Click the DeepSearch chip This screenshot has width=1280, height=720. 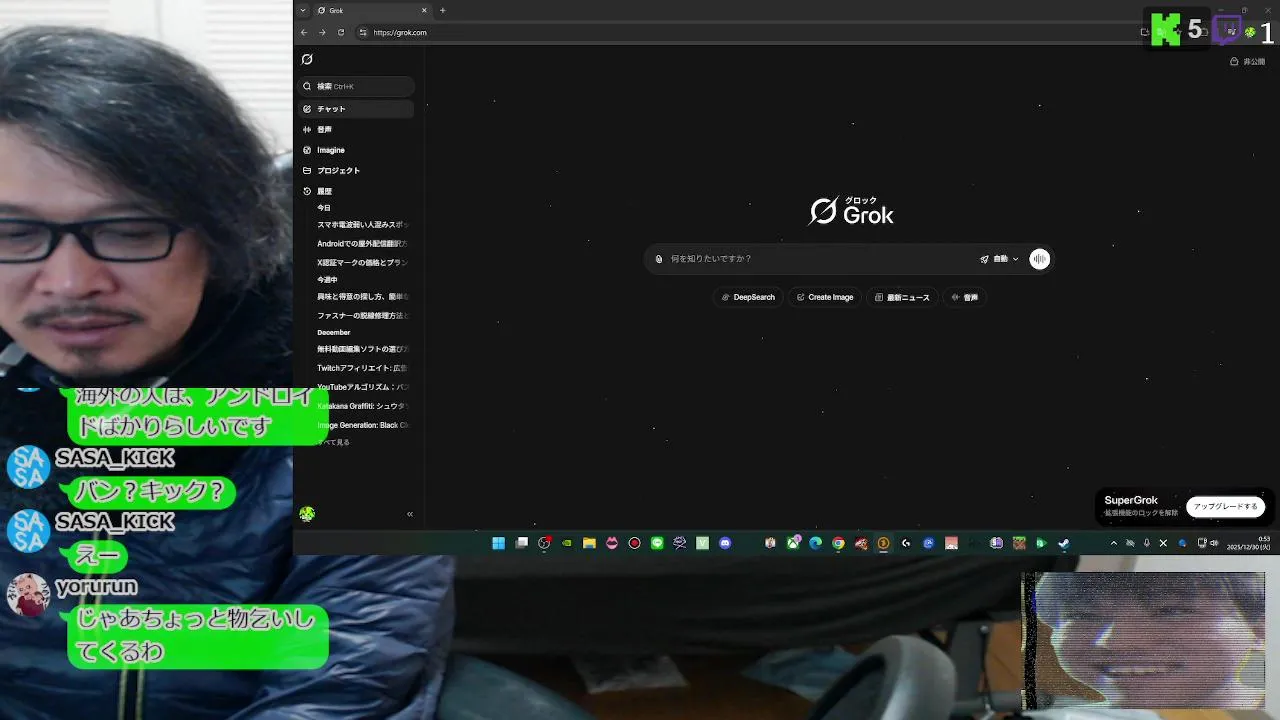point(748,297)
